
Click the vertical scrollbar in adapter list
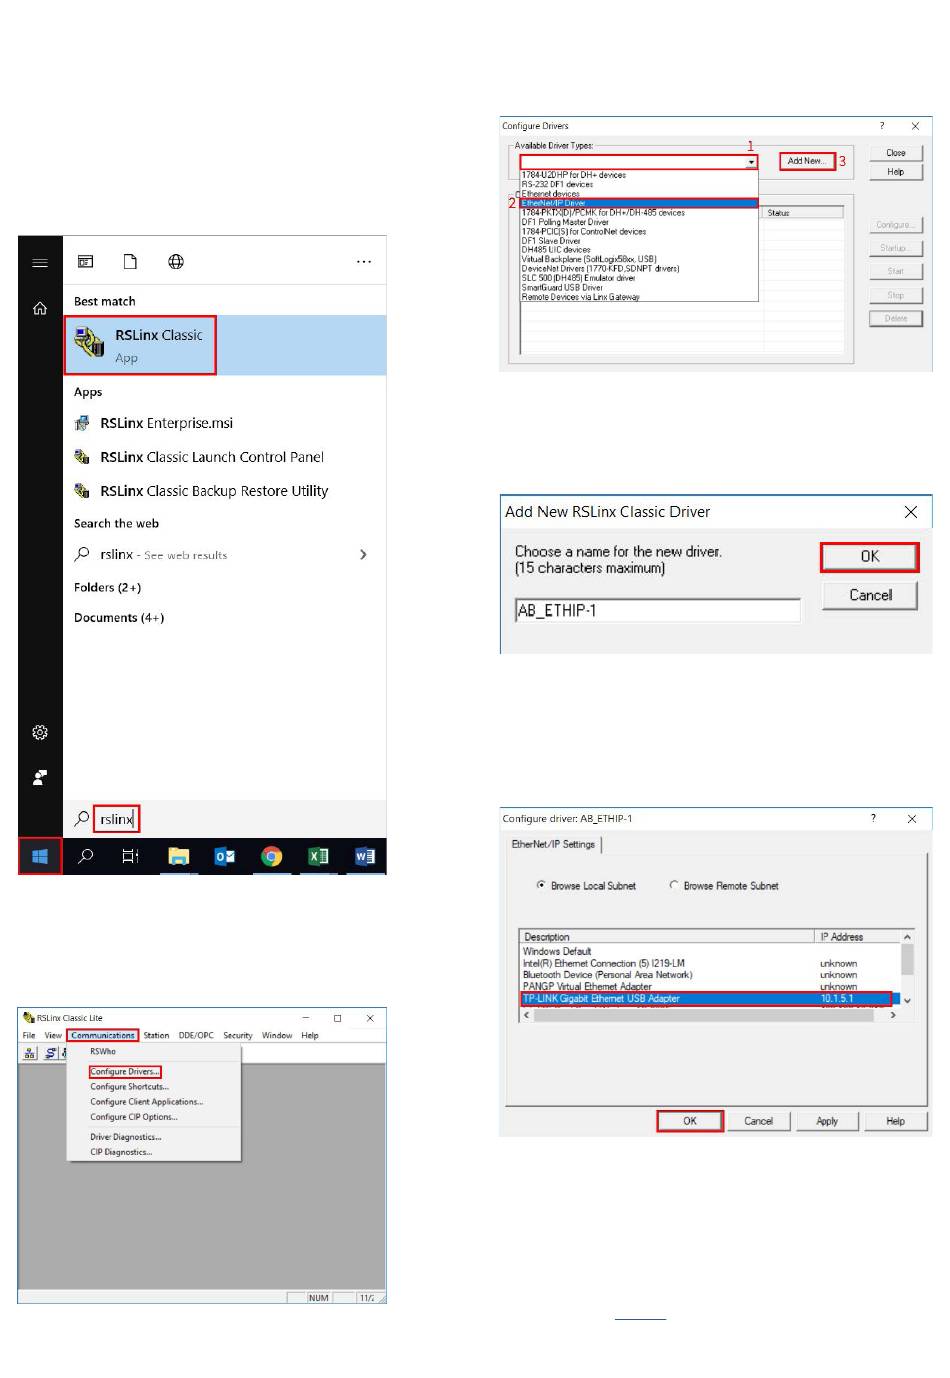click(x=908, y=969)
